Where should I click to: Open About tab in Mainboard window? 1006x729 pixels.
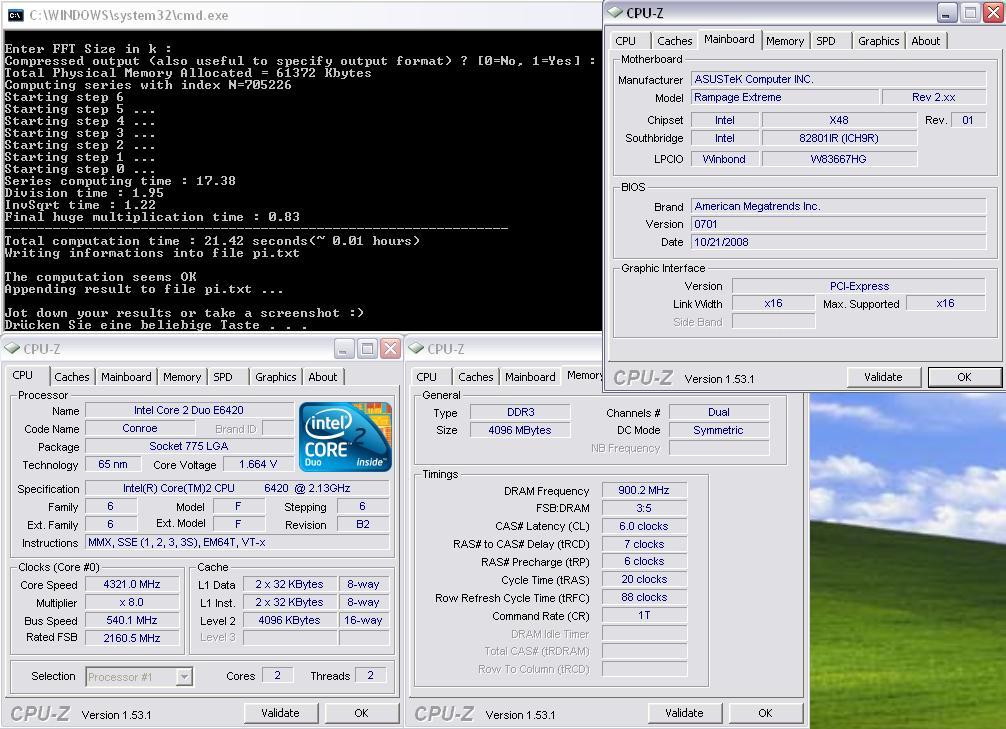coord(926,40)
